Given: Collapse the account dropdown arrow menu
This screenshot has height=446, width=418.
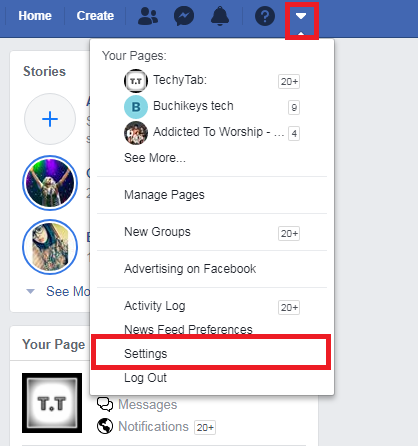Looking at the screenshot, I should point(301,16).
